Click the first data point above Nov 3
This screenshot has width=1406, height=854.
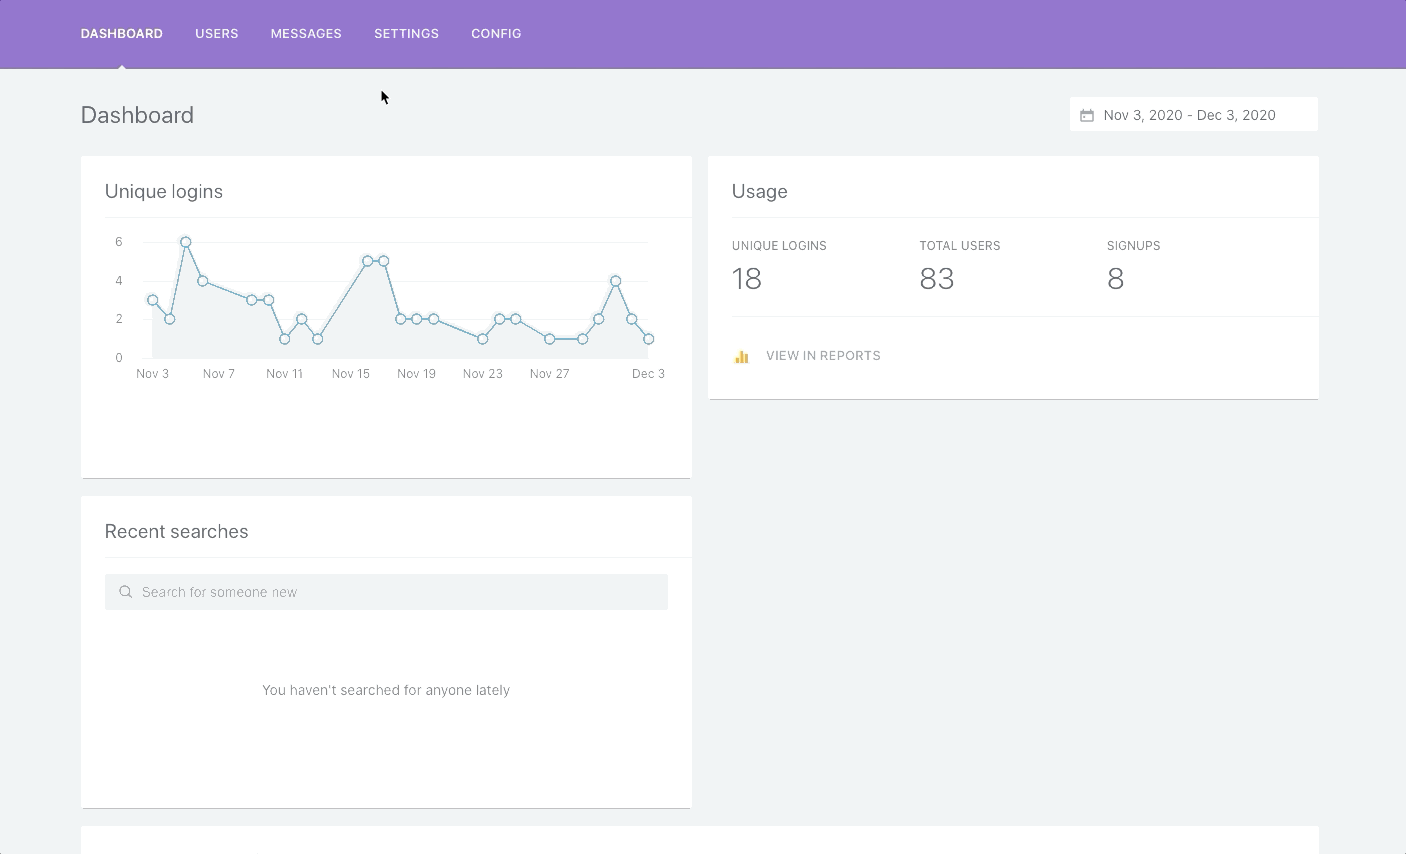click(153, 300)
